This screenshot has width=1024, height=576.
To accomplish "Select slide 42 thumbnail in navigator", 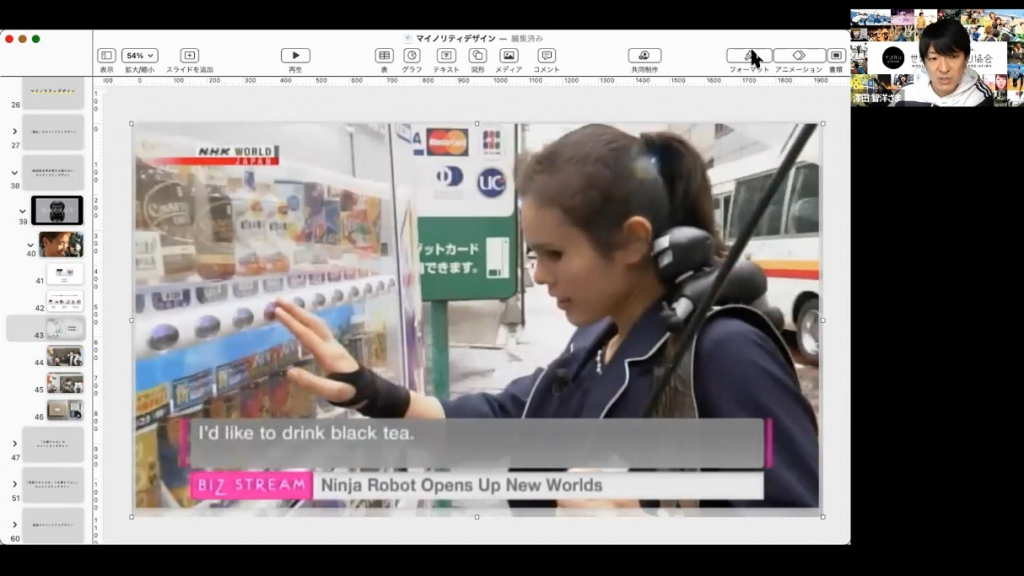I will [x=65, y=301].
